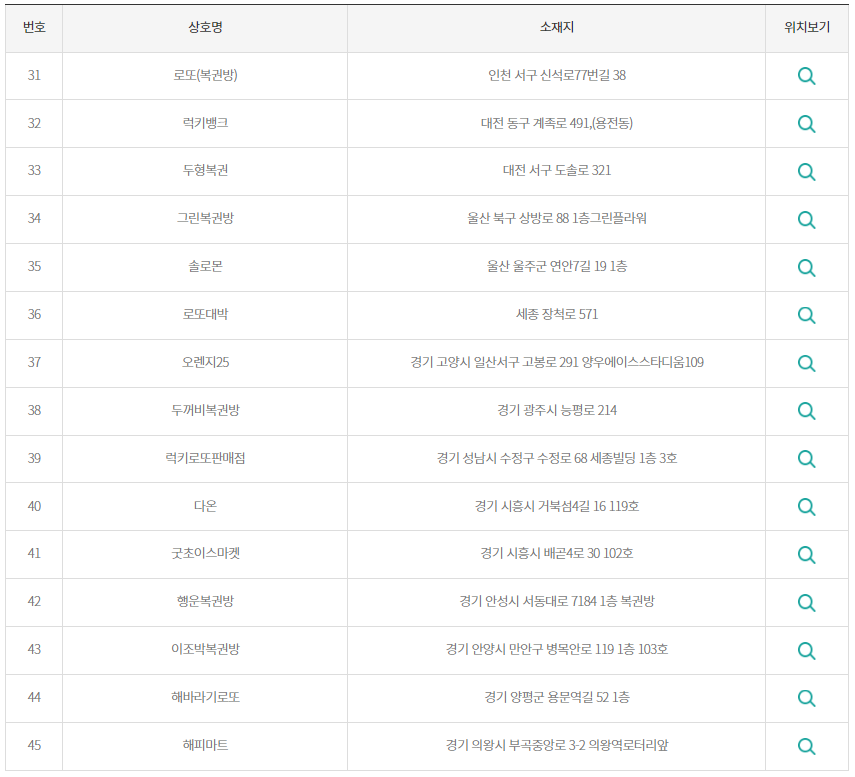Select store name 그린복권방

[205, 219]
